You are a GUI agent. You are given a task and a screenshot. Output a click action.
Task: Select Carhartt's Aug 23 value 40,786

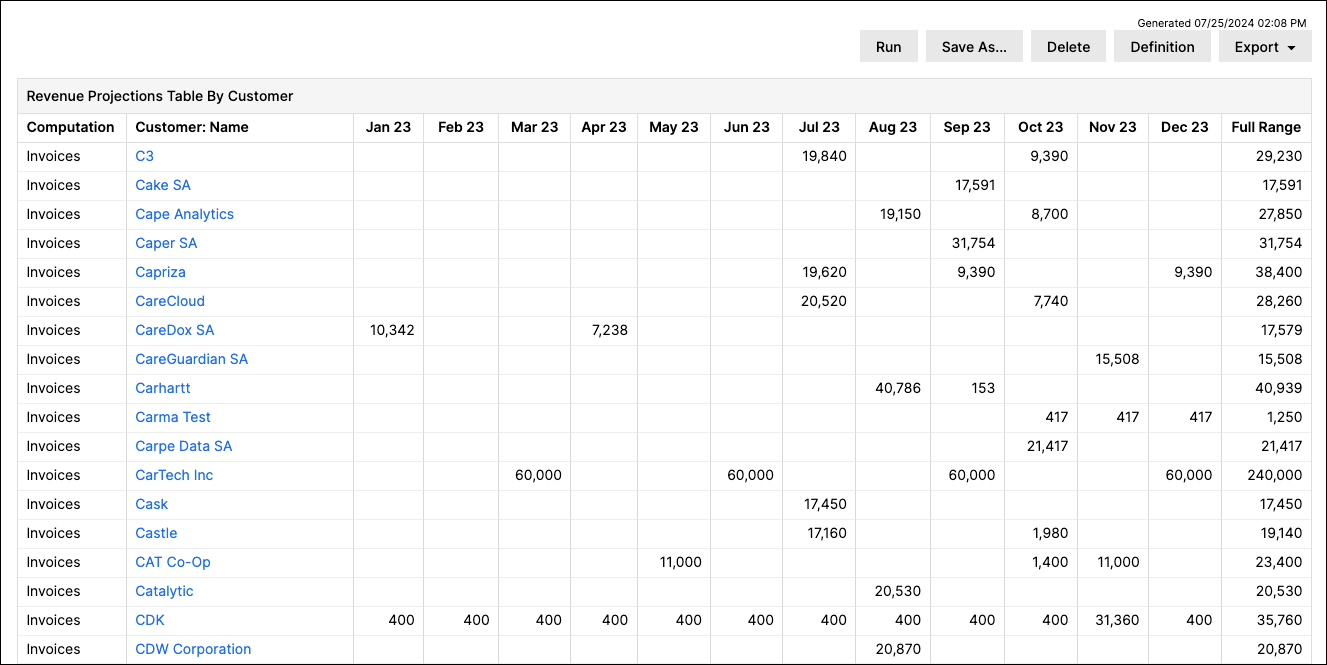coord(898,388)
